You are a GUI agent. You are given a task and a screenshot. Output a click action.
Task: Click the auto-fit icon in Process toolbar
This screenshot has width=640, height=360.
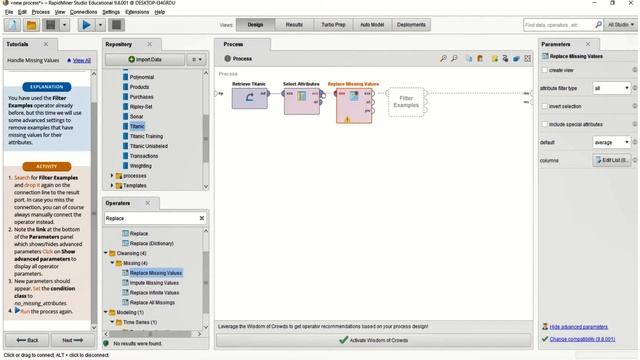click(x=527, y=59)
